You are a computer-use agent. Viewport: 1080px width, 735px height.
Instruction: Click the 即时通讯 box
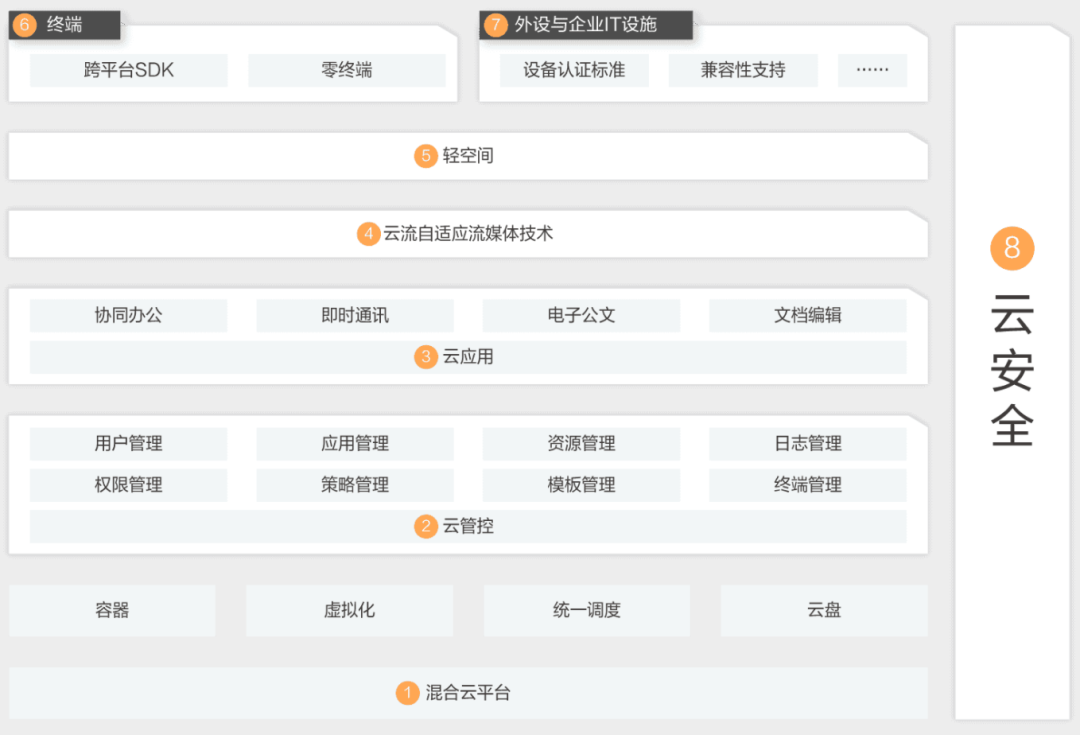click(355, 315)
